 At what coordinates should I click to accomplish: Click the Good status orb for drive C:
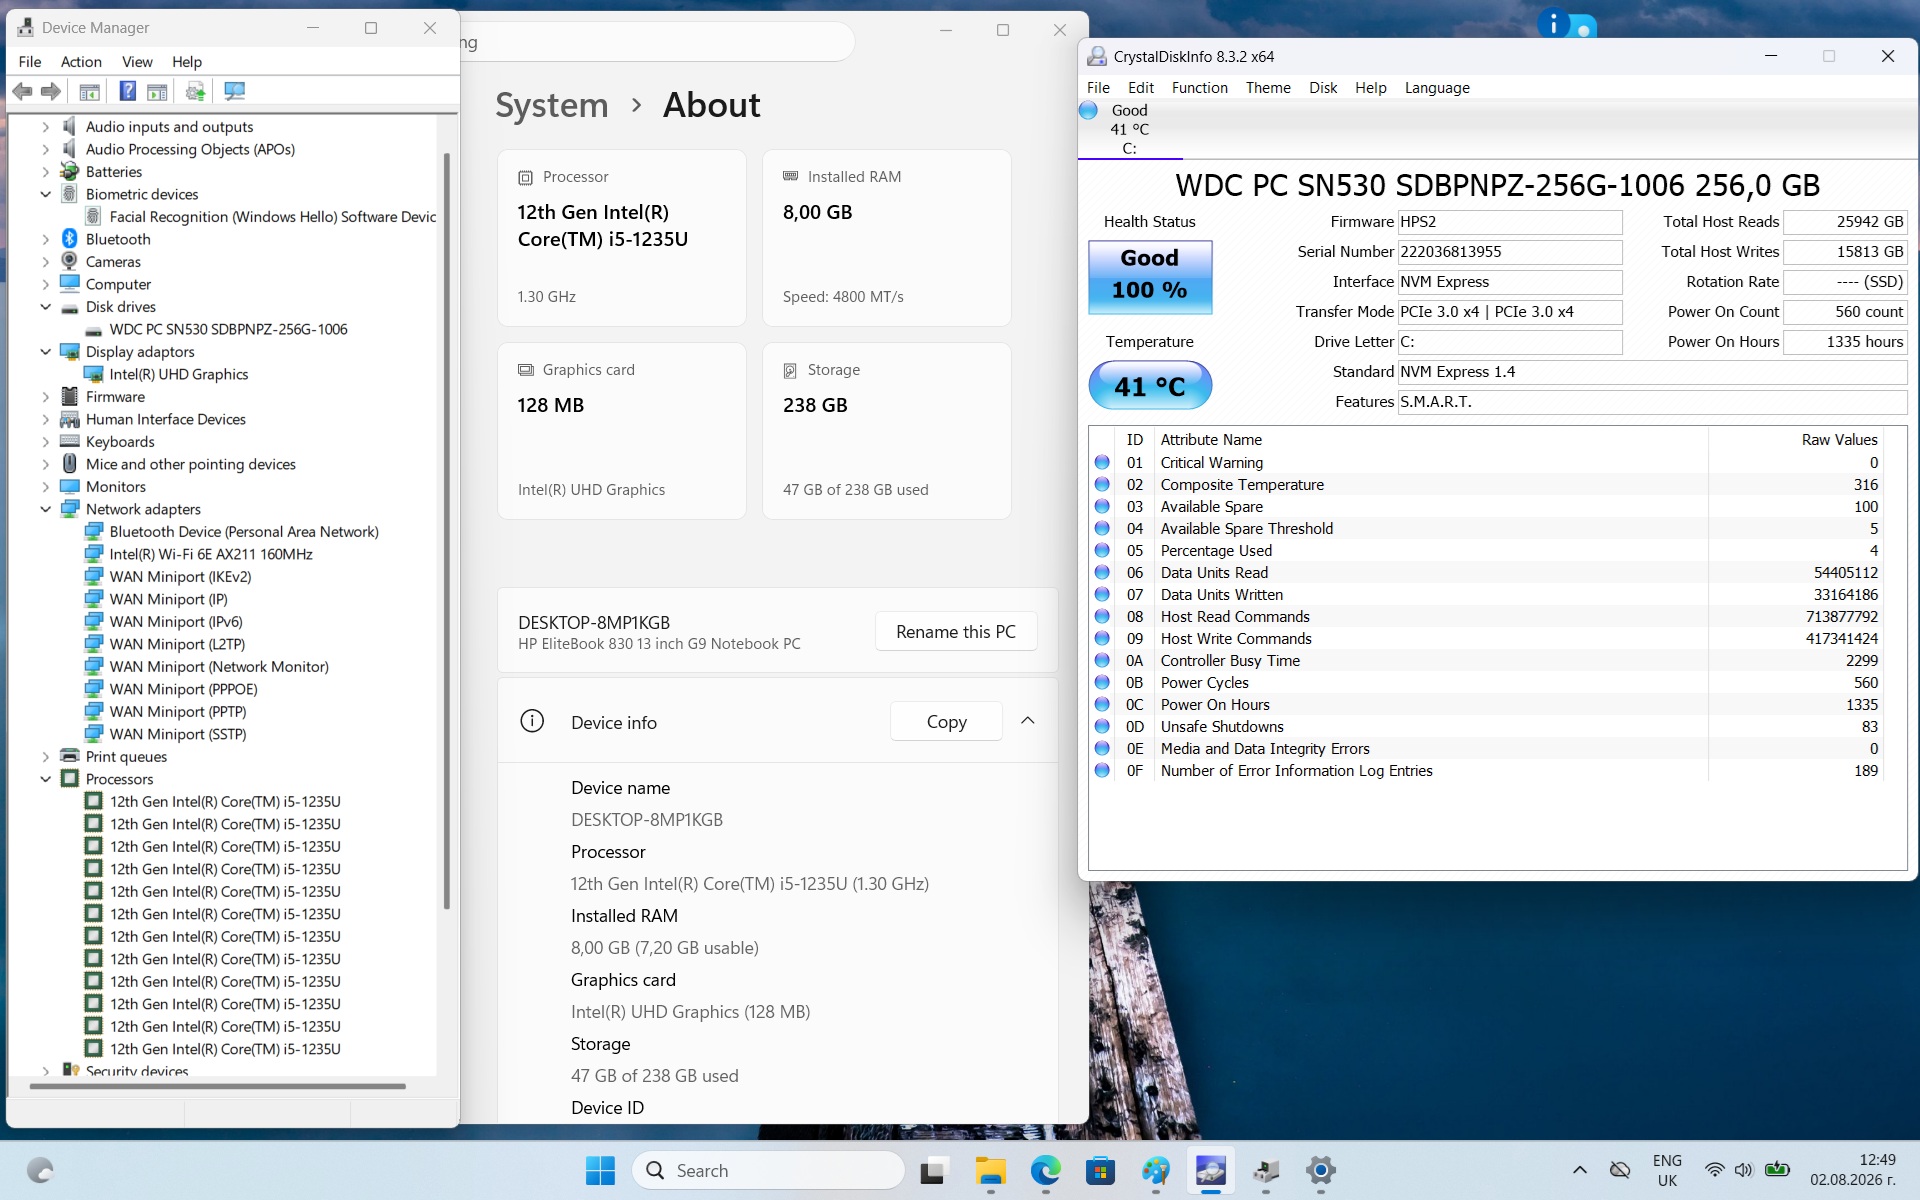pos(1089,110)
